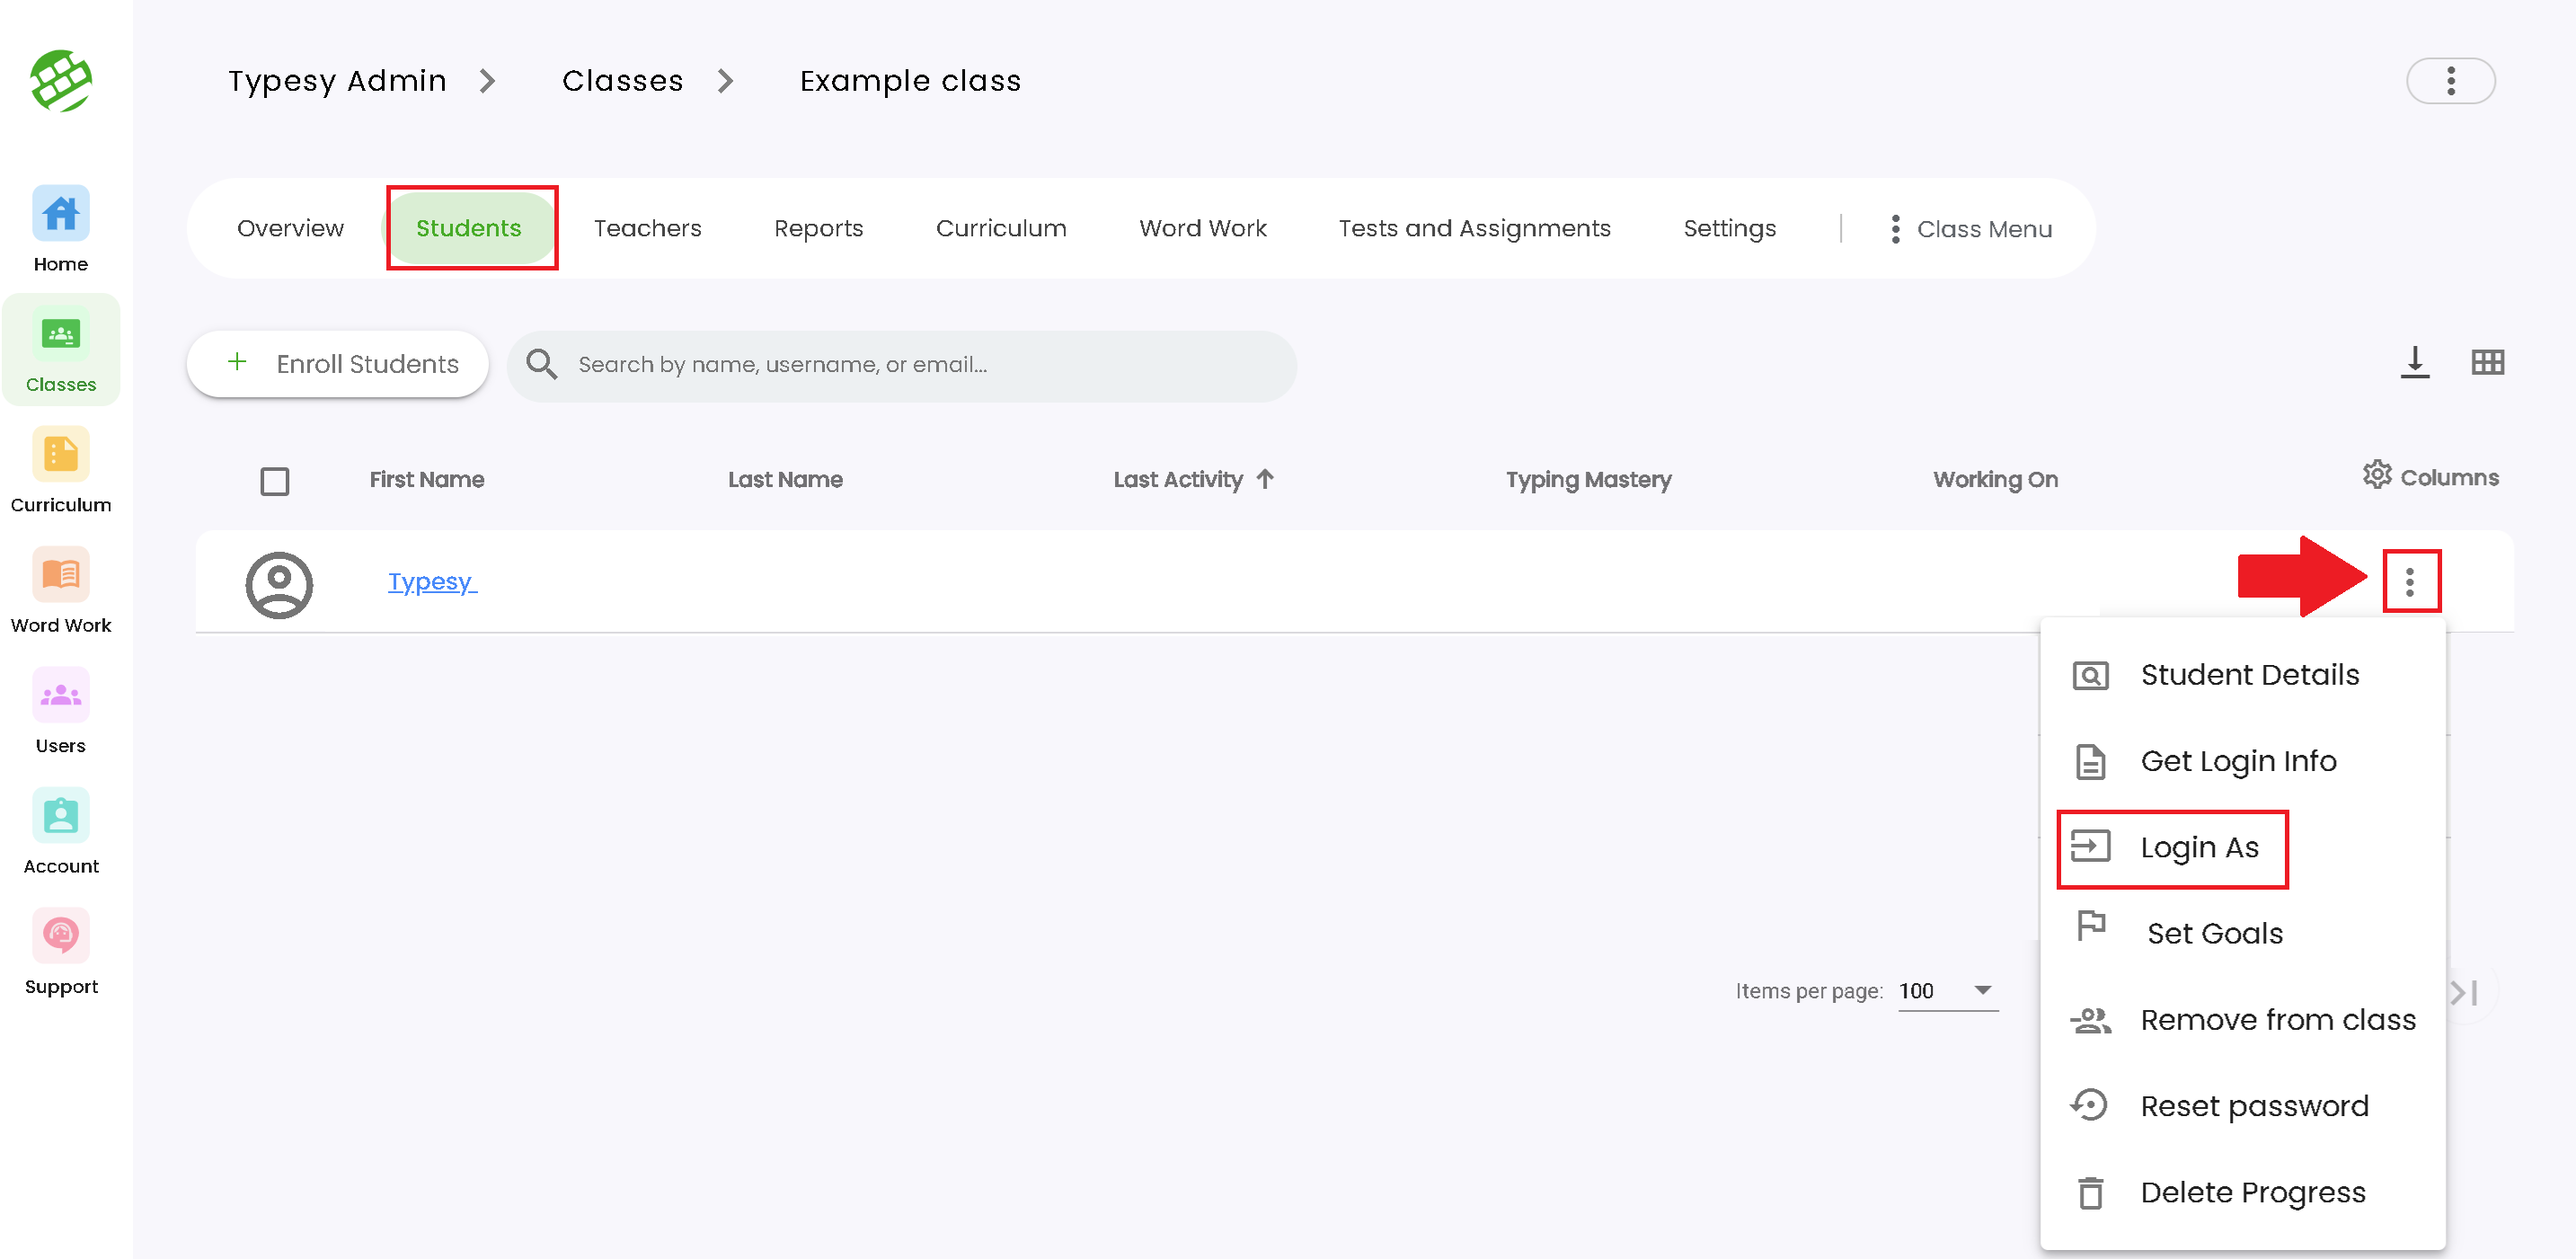This screenshot has height=1259, width=2576.
Task: Go to Typesy Admin breadcrumb
Action: click(x=337, y=81)
